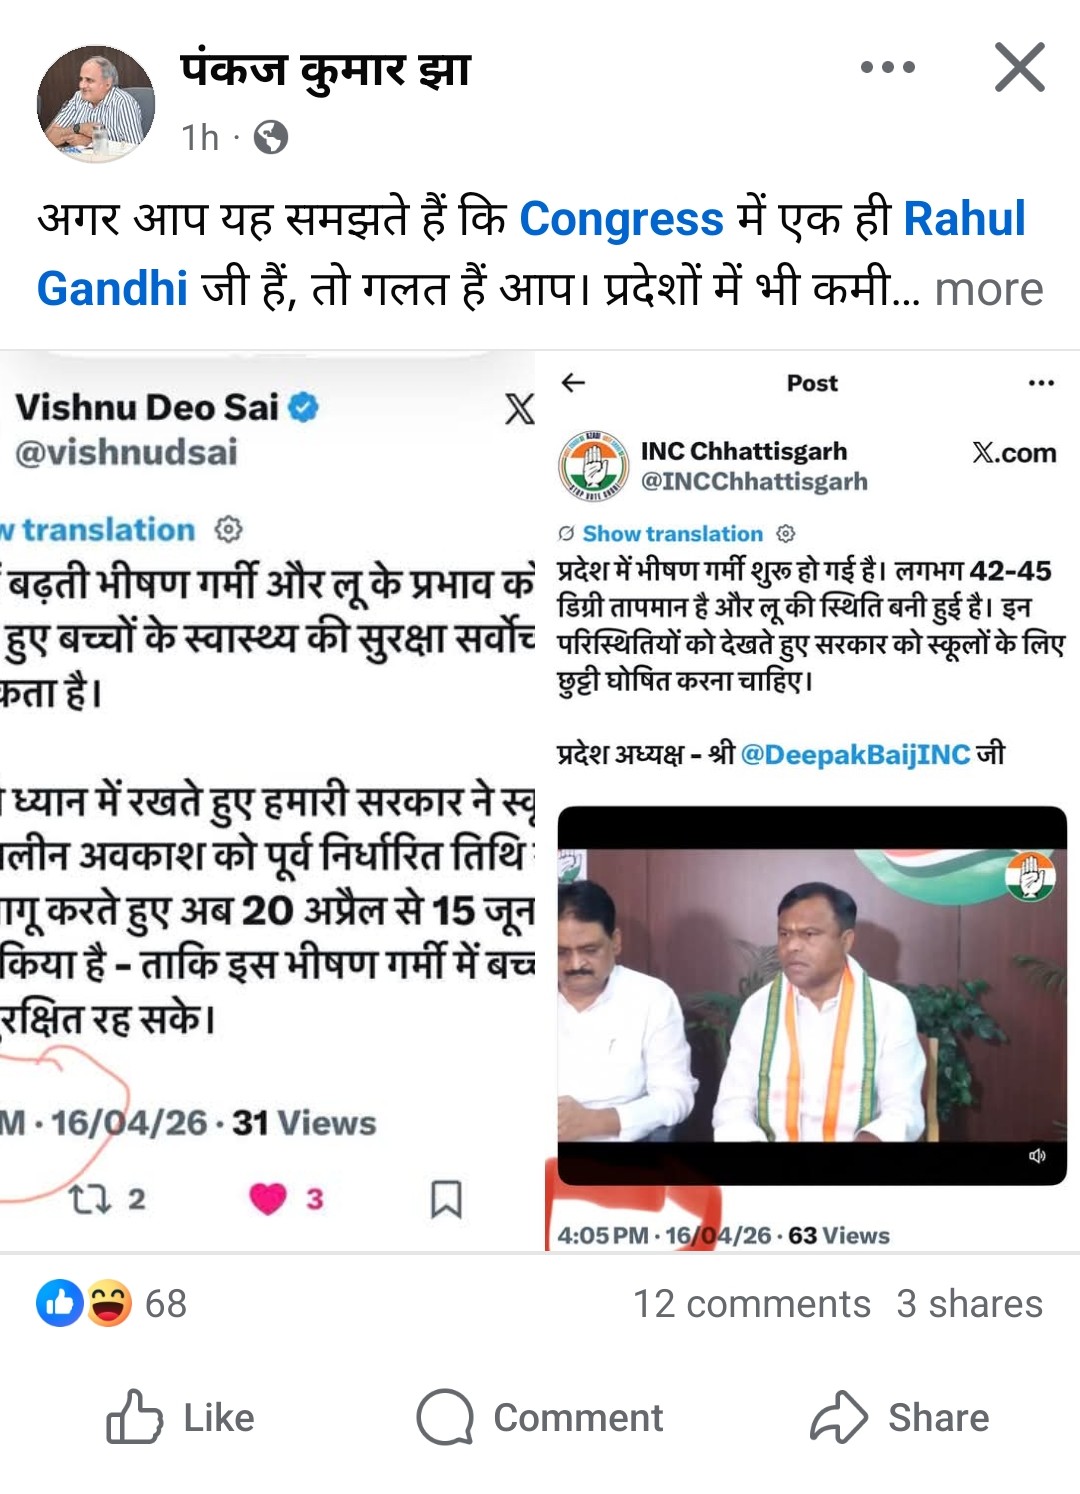Viewport: 1080px width, 1494px height.
Task: Tap the Comment speech bubble button
Action: point(540,1417)
